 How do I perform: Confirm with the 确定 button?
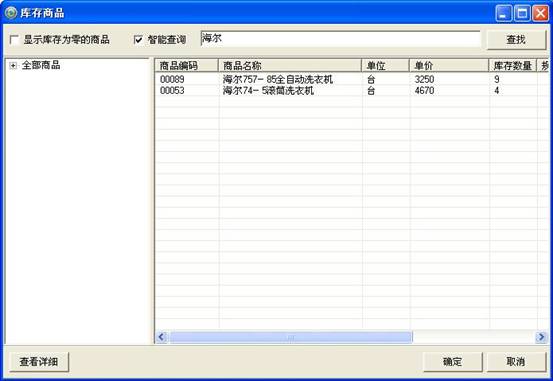[453, 362]
